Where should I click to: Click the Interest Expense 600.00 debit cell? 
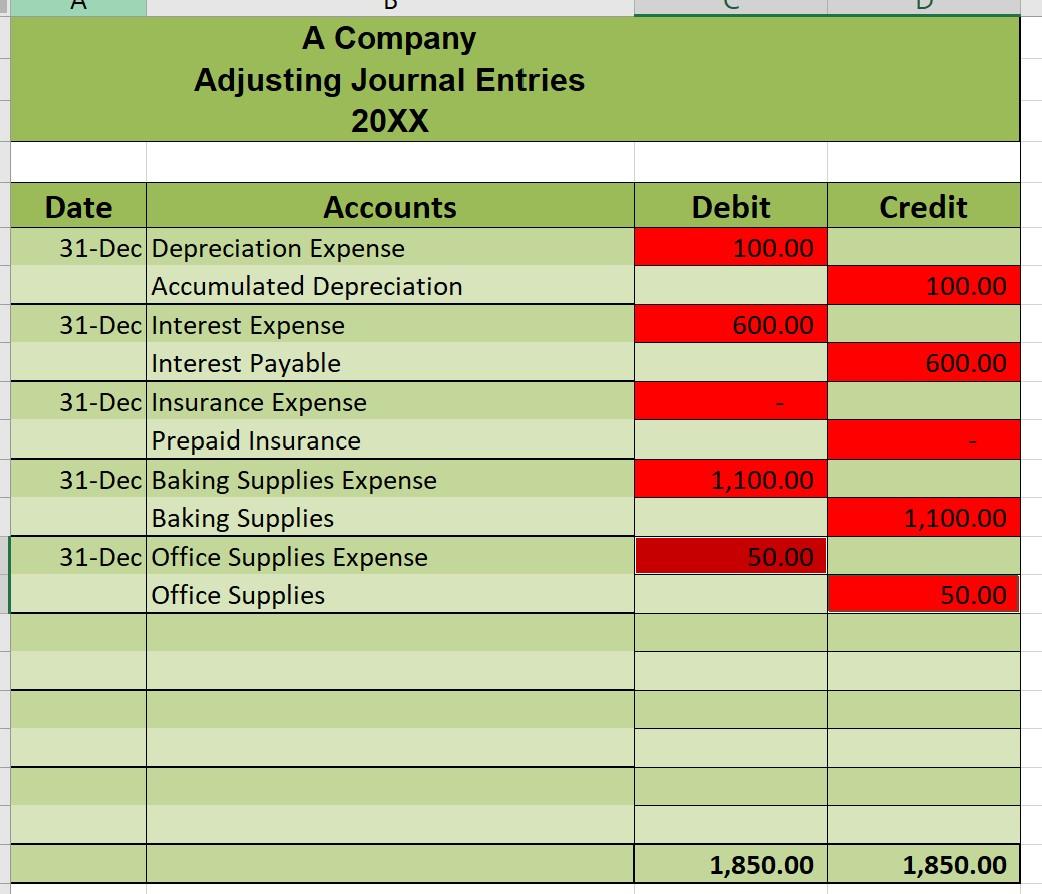(x=731, y=325)
